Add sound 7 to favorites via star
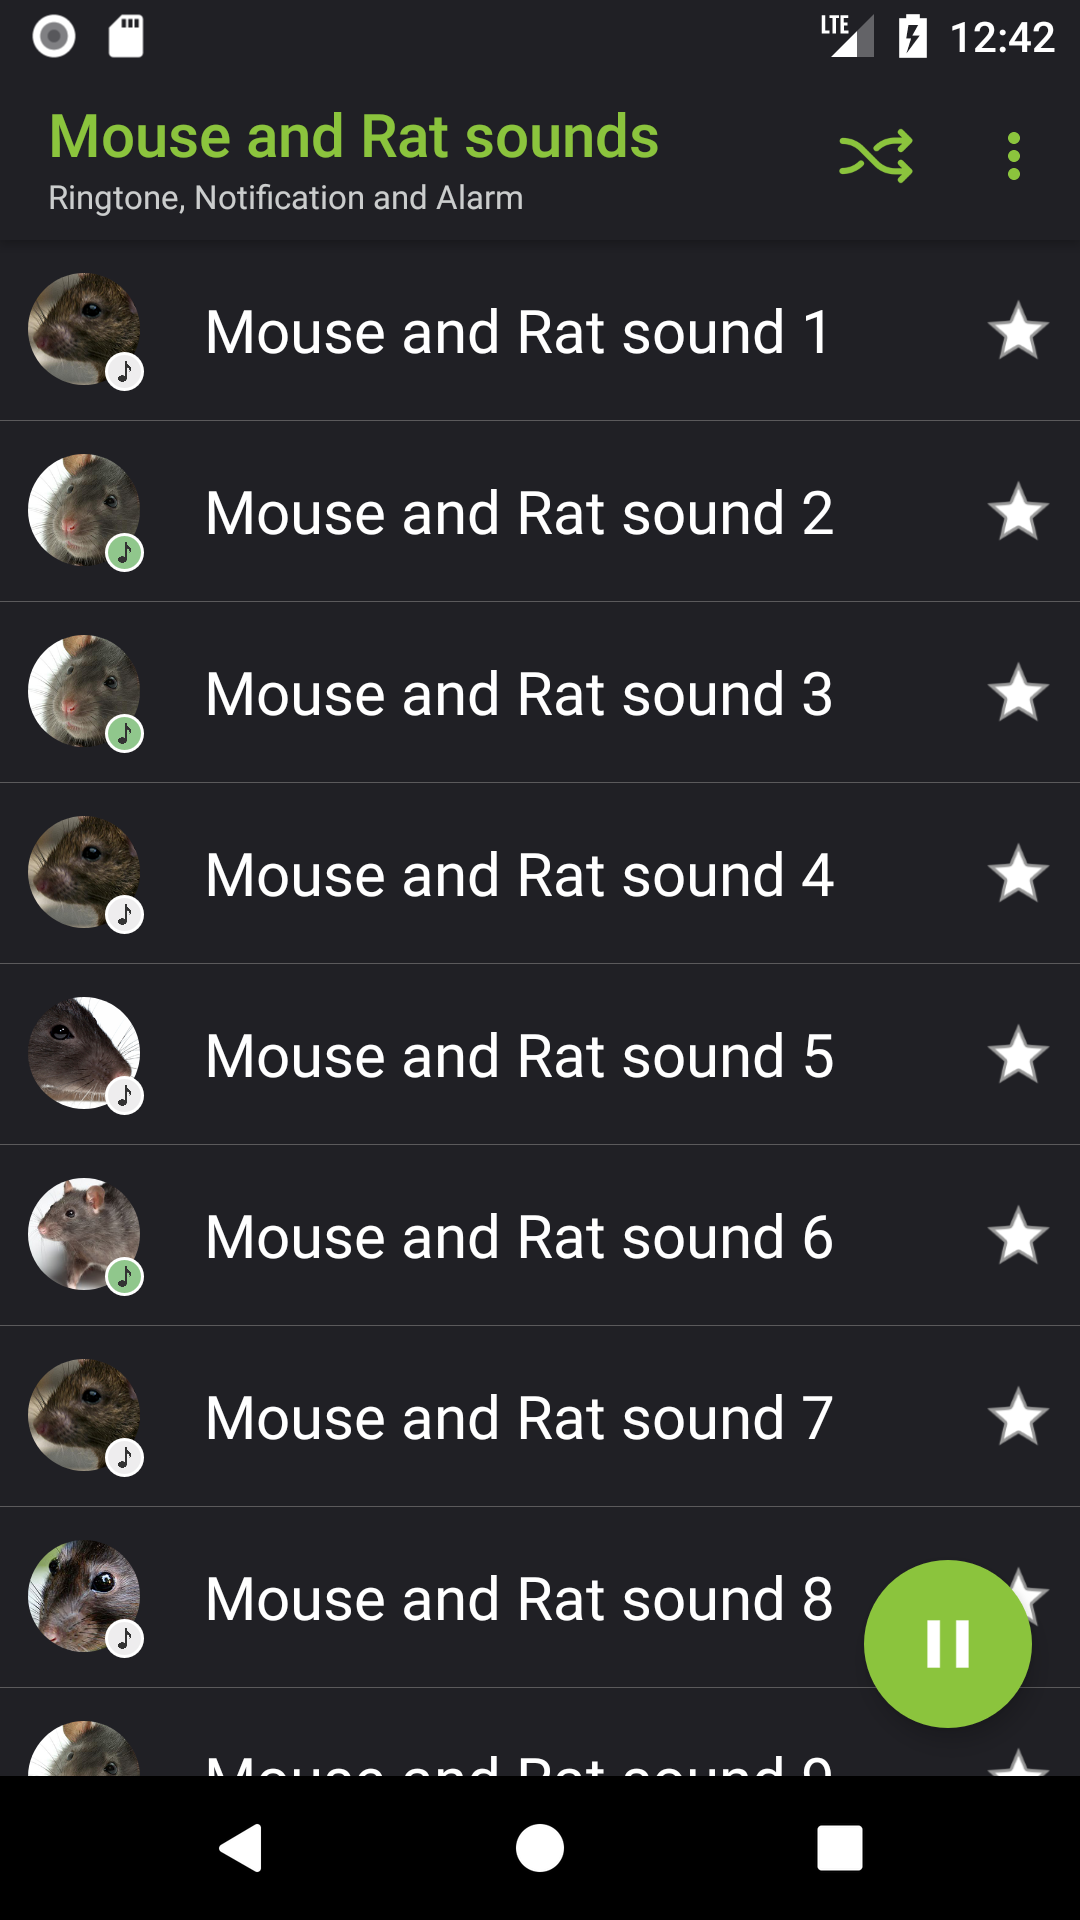Viewport: 1080px width, 1920px height. coord(1018,1417)
